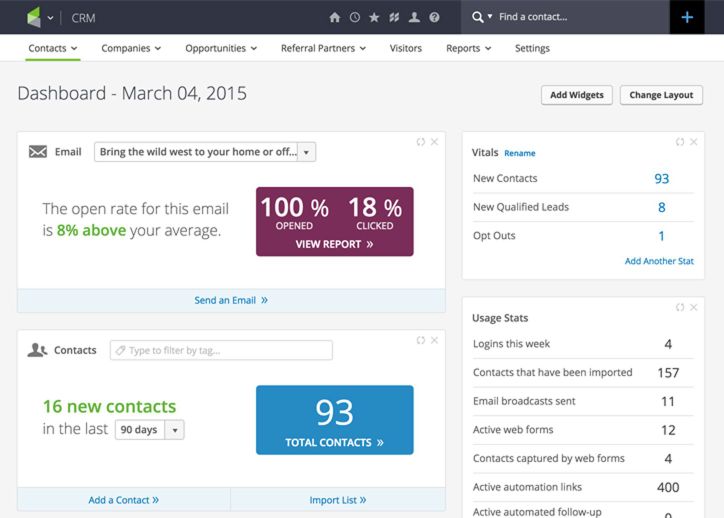
Task: Open the Settings tab
Action: pos(532,48)
